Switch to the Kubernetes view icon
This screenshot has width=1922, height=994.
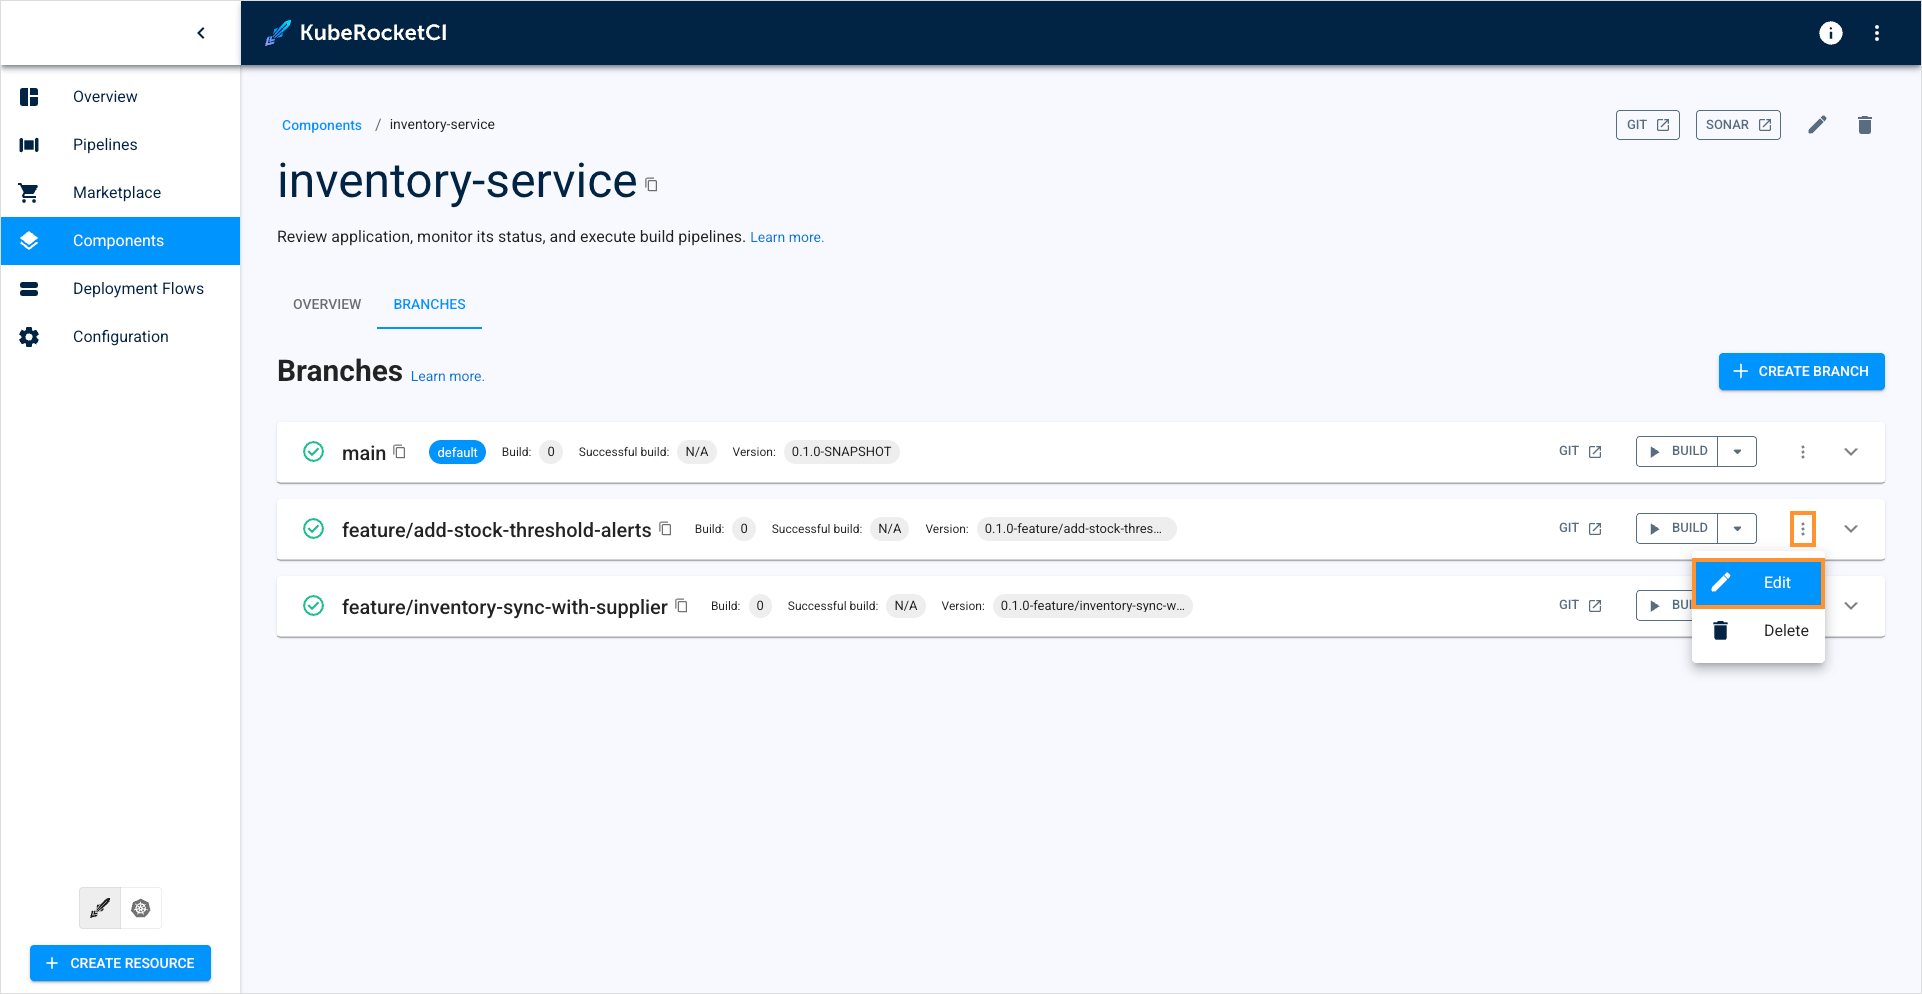141,908
